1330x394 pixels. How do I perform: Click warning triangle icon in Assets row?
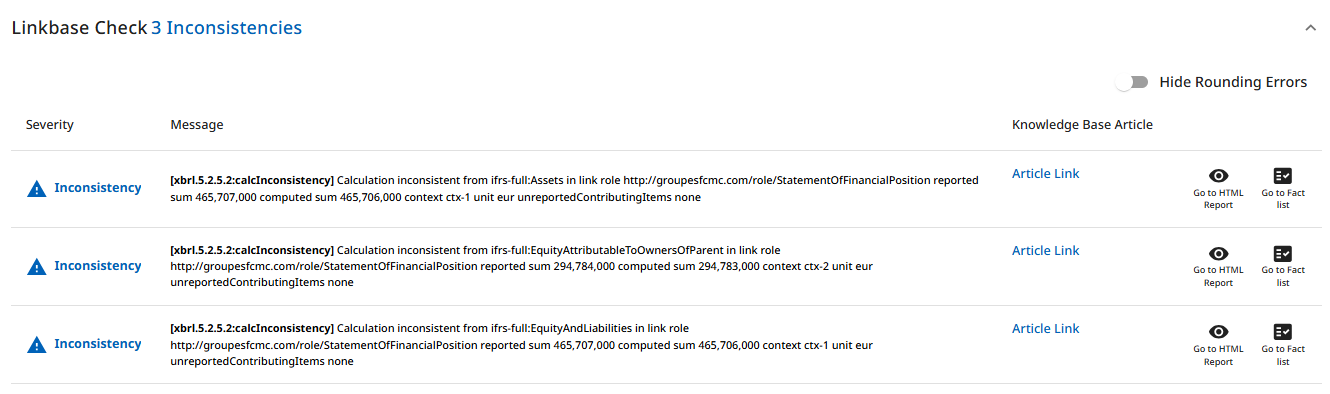click(x=36, y=188)
